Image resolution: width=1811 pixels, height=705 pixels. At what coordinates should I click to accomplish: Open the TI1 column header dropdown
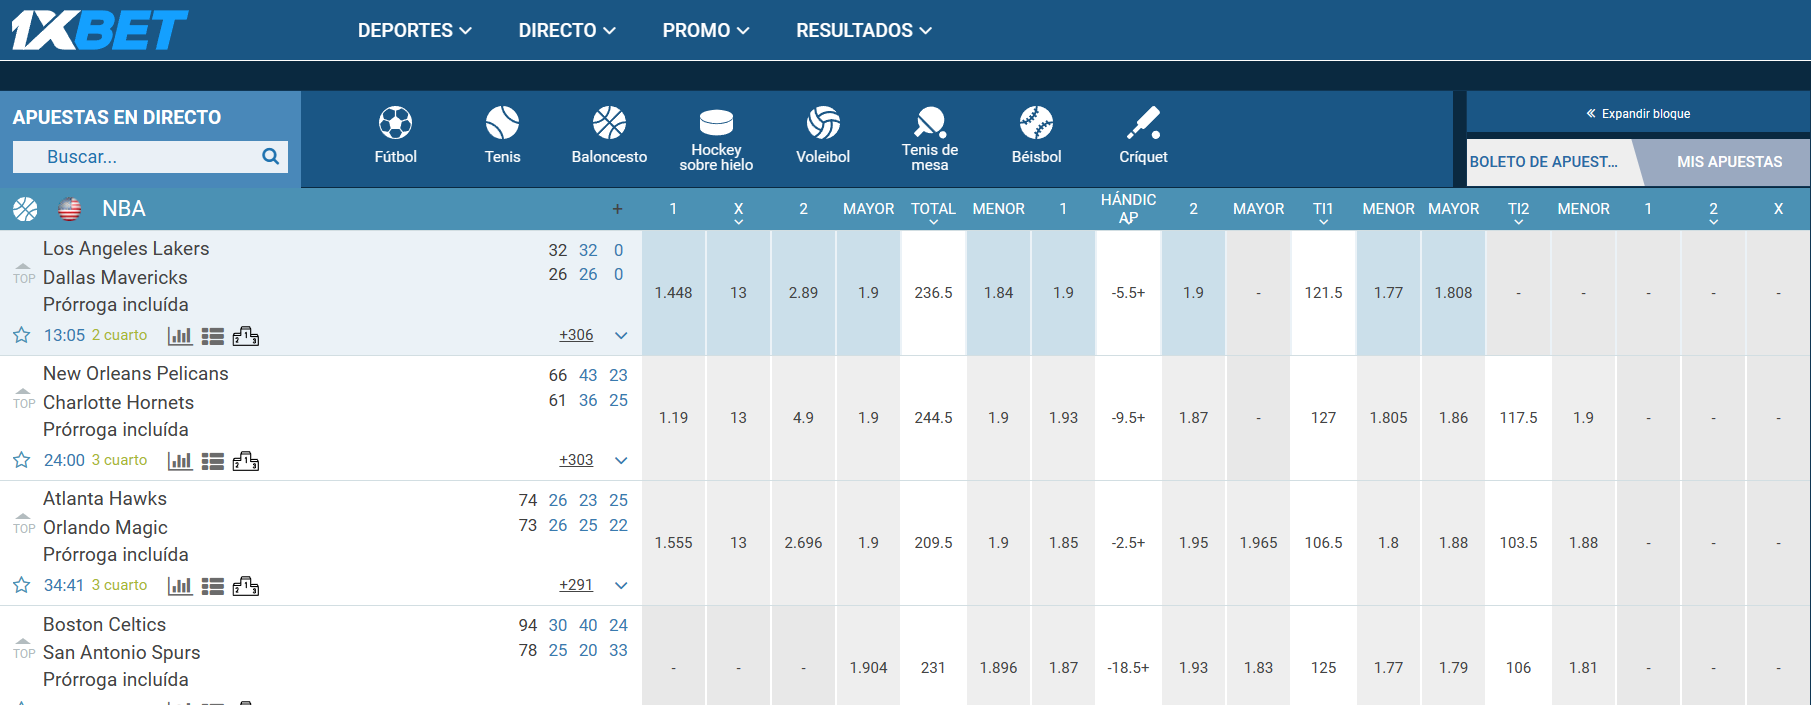coord(1323,211)
